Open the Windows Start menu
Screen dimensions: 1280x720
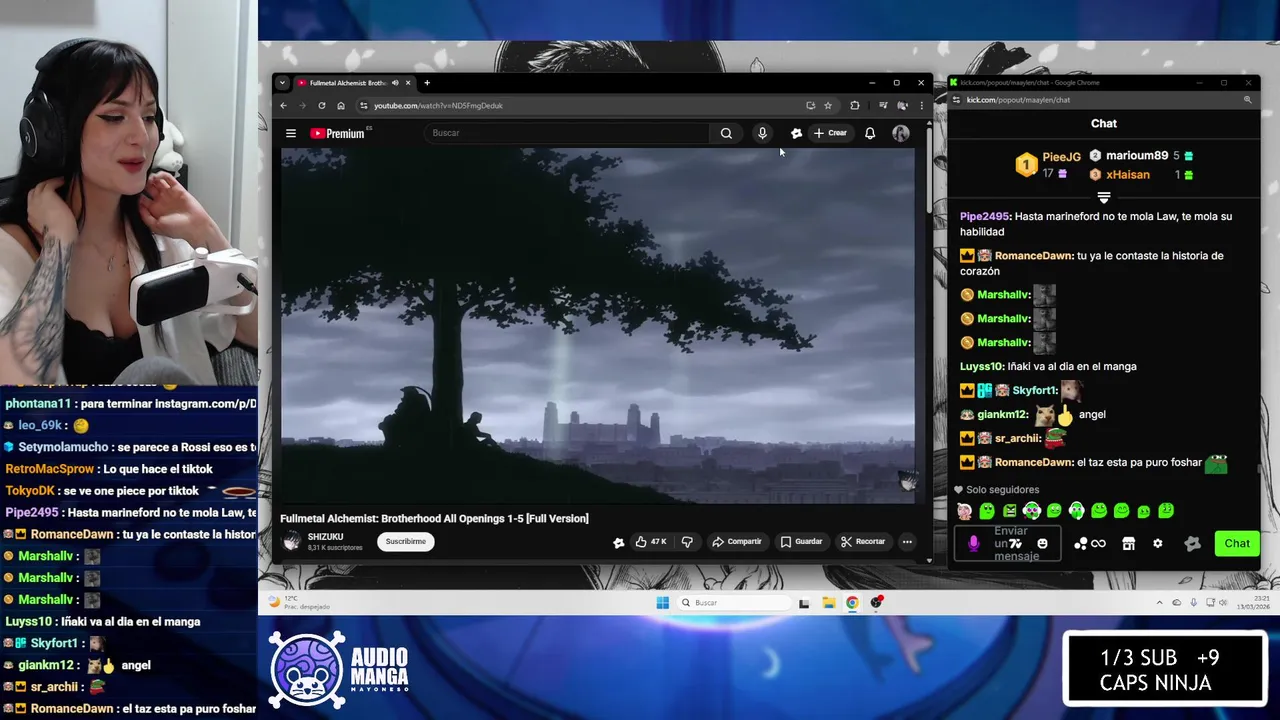(662, 602)
